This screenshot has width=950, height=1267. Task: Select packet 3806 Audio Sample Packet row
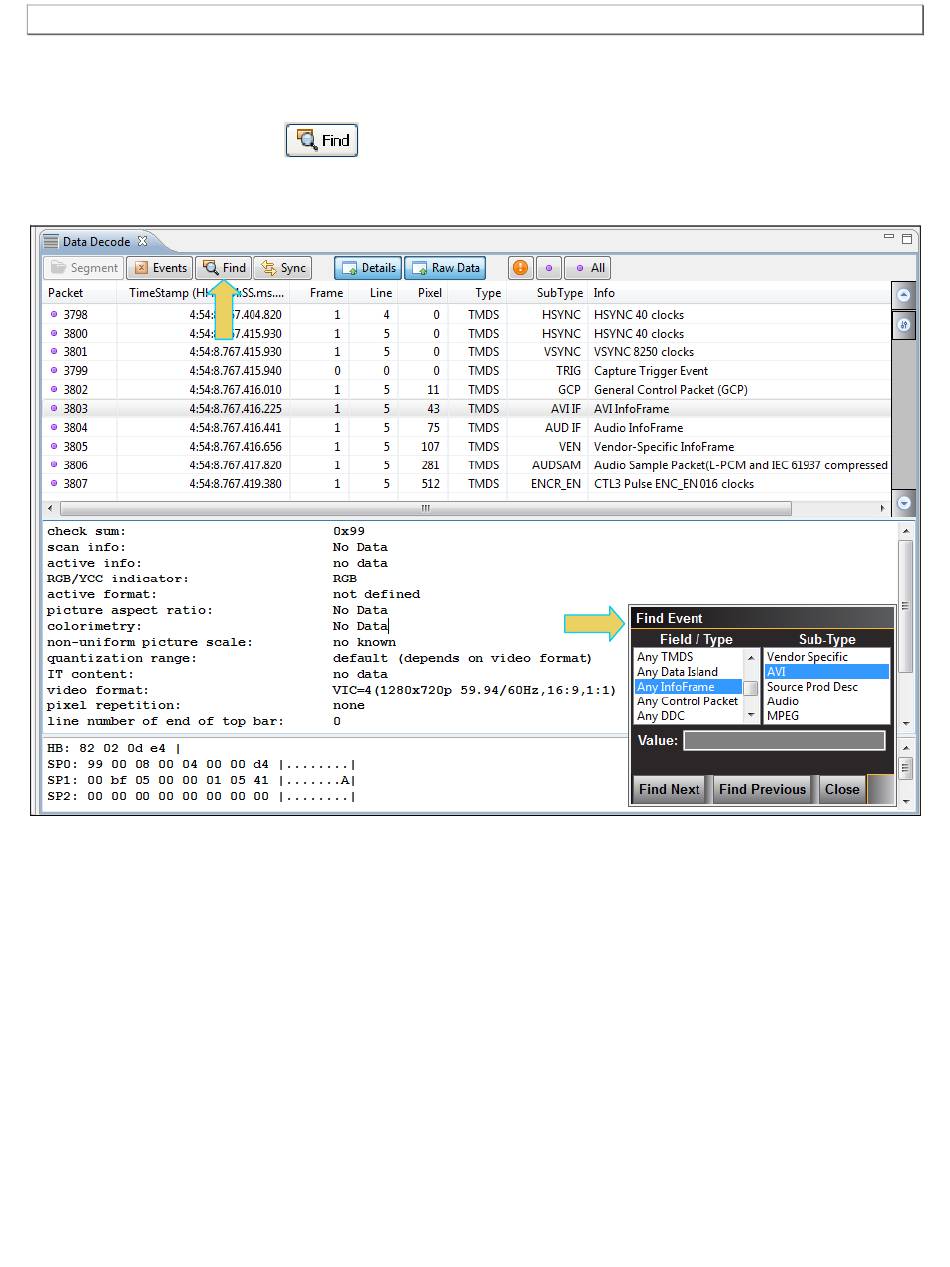point(467,465)
